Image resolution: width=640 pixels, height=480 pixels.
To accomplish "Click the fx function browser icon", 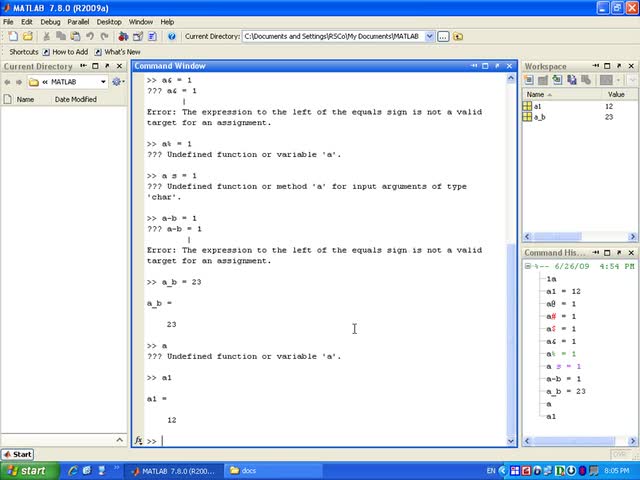I will [138, 440].
